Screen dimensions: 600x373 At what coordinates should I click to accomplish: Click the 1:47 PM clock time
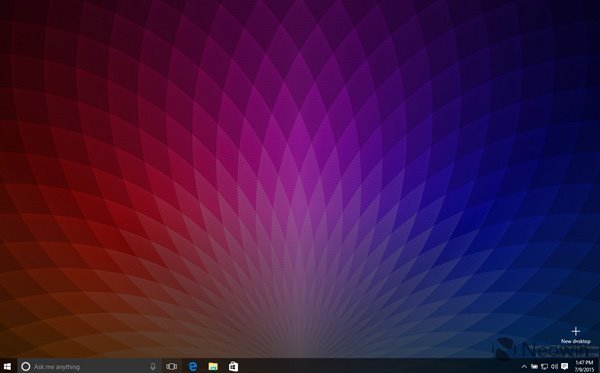pos(584,363)
